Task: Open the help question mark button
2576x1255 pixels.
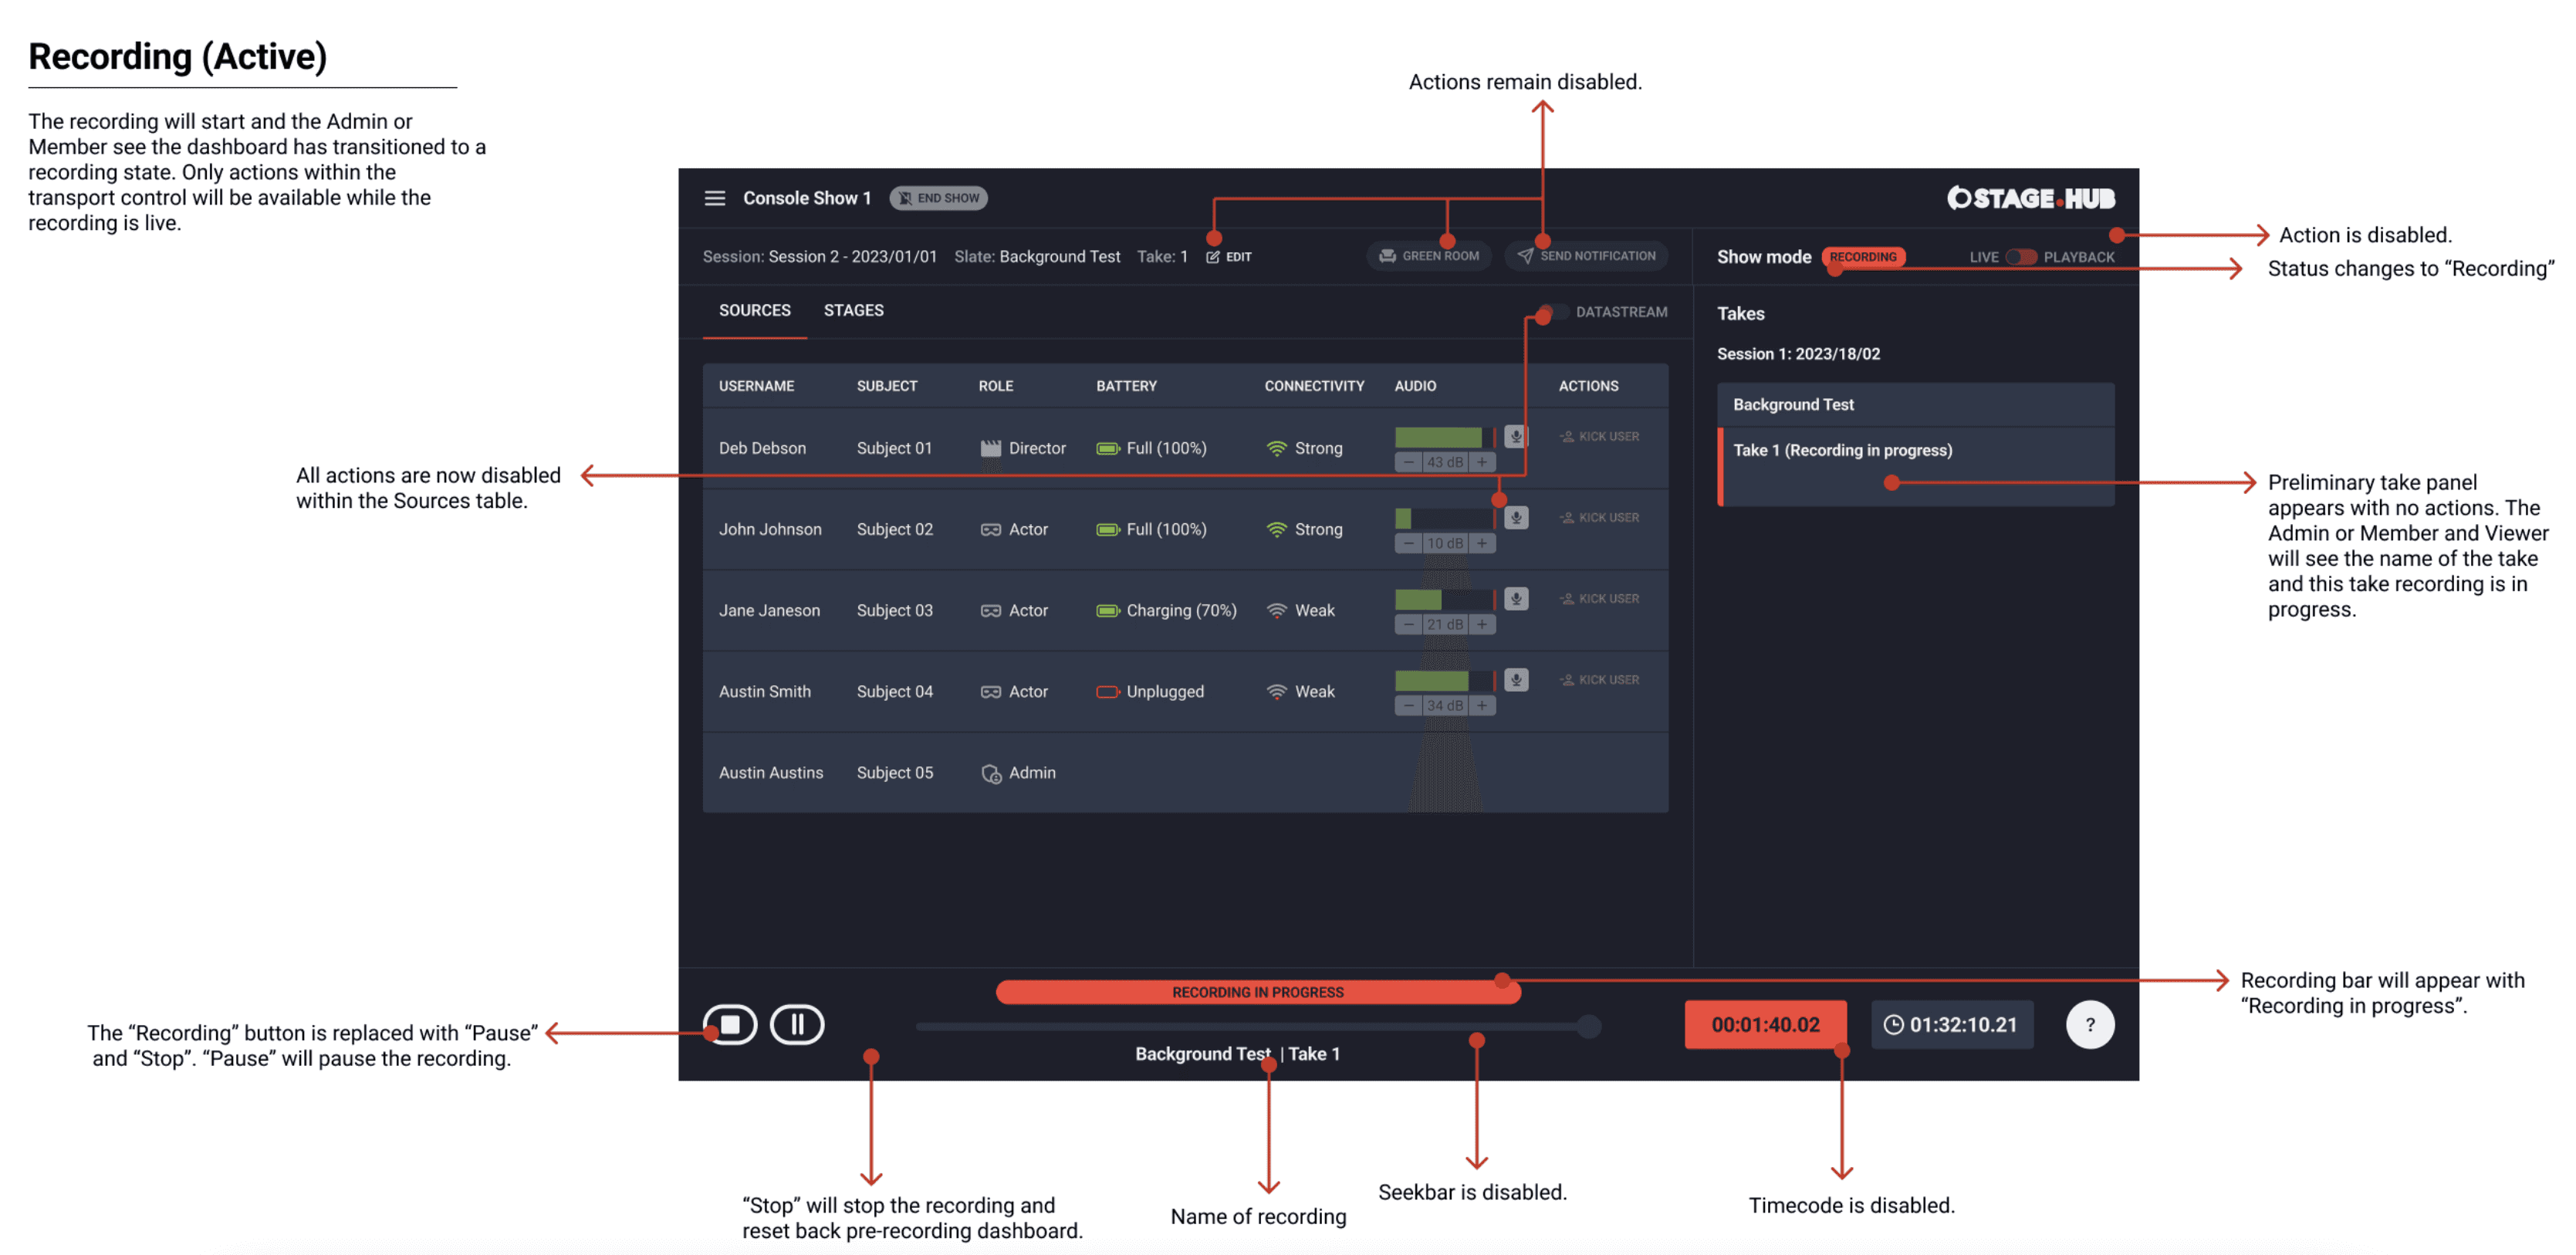Action: tap(2090, 1025)
